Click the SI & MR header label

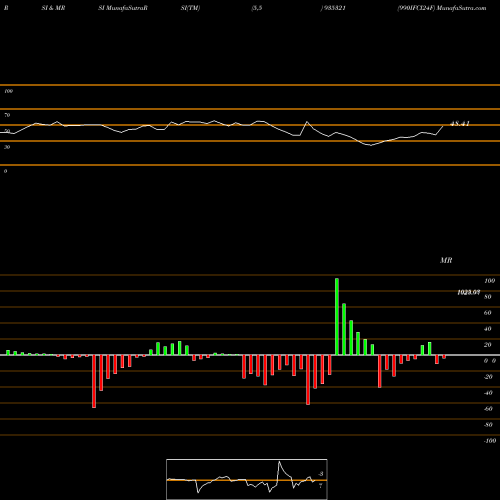point(53,8)
